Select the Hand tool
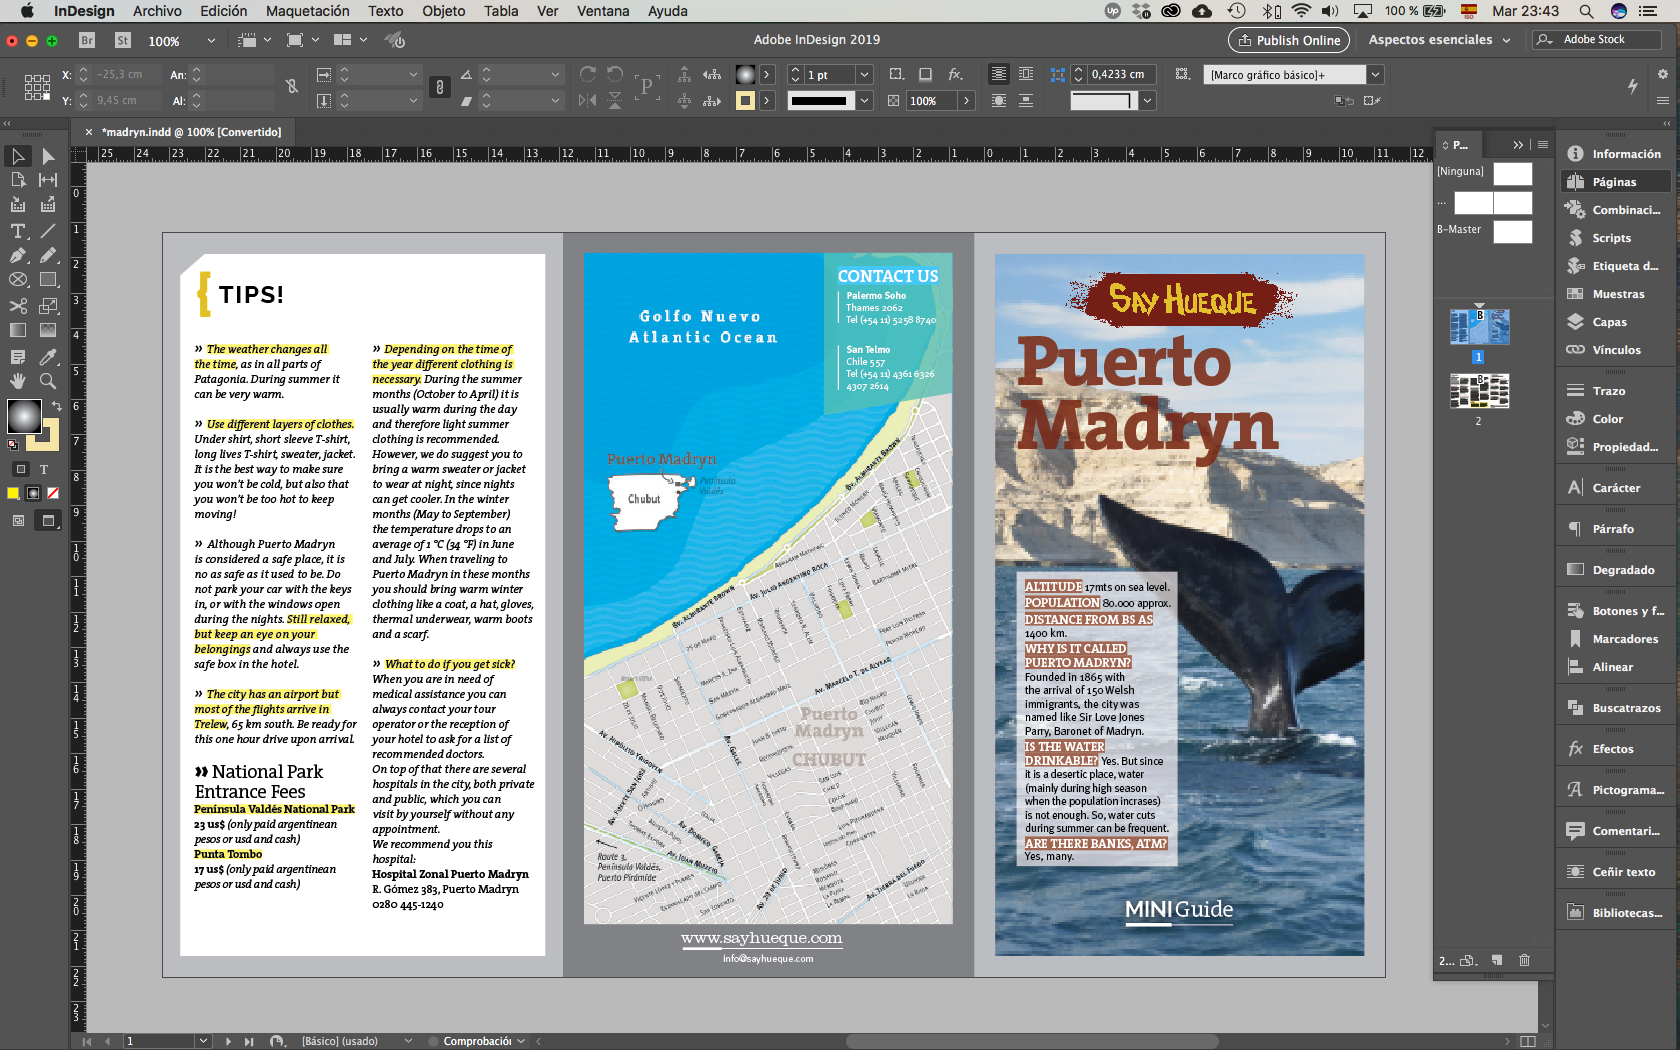Image resolution: width=1680 pixels, height=1050 pixels. point(18,381)
